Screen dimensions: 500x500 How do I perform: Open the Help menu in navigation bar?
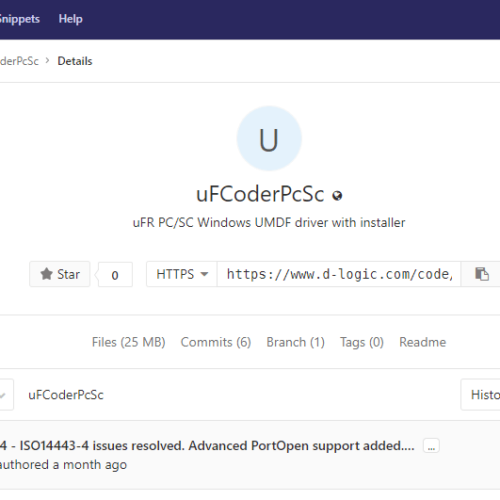70,19
